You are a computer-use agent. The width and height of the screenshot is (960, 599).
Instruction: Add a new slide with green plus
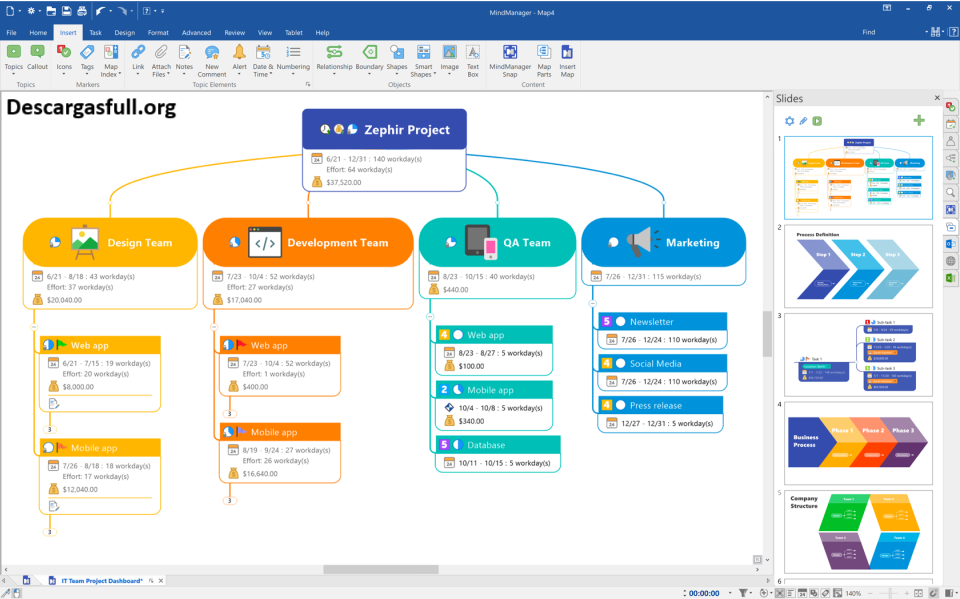click(919, 121)
